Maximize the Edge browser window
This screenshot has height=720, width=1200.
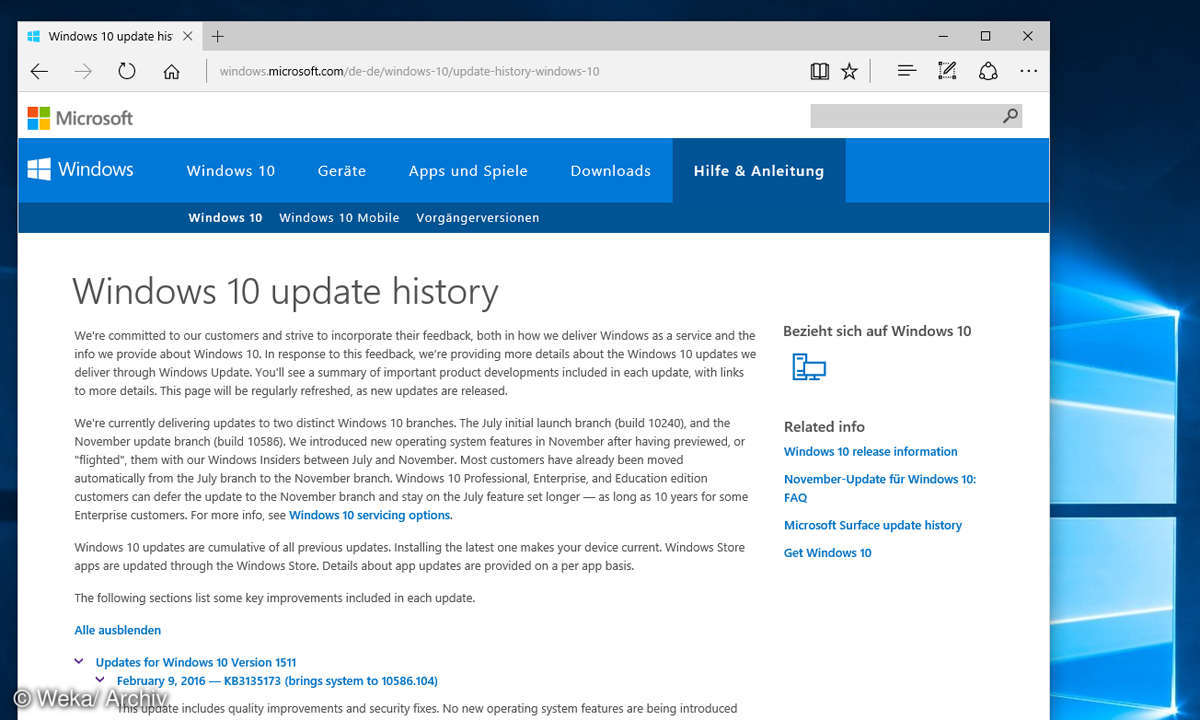(x=986, y=36)
